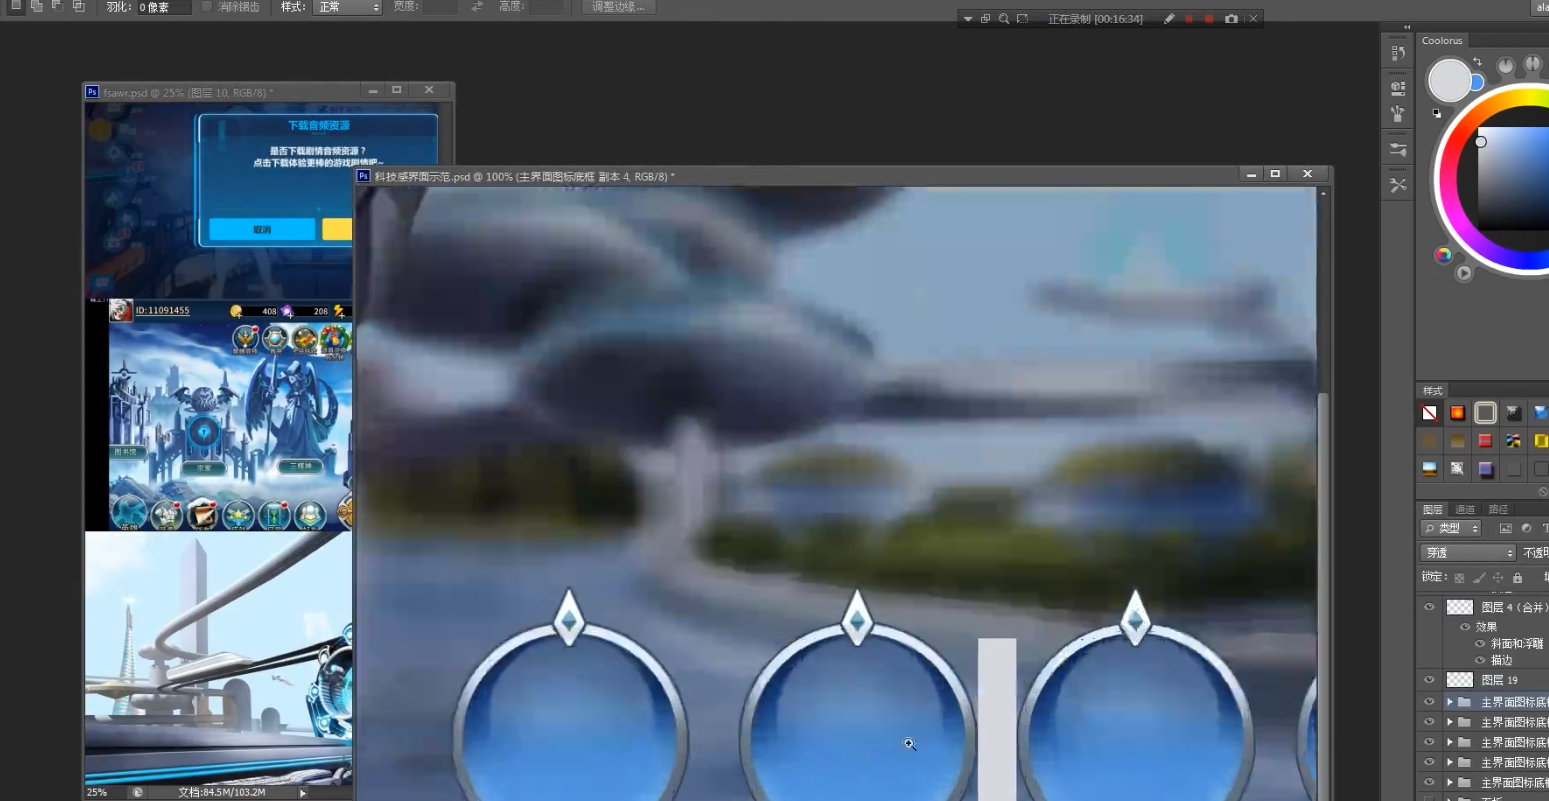Toggle visibility of 效果 effects
The image size is (1549, 801).
pos(1465,627)
